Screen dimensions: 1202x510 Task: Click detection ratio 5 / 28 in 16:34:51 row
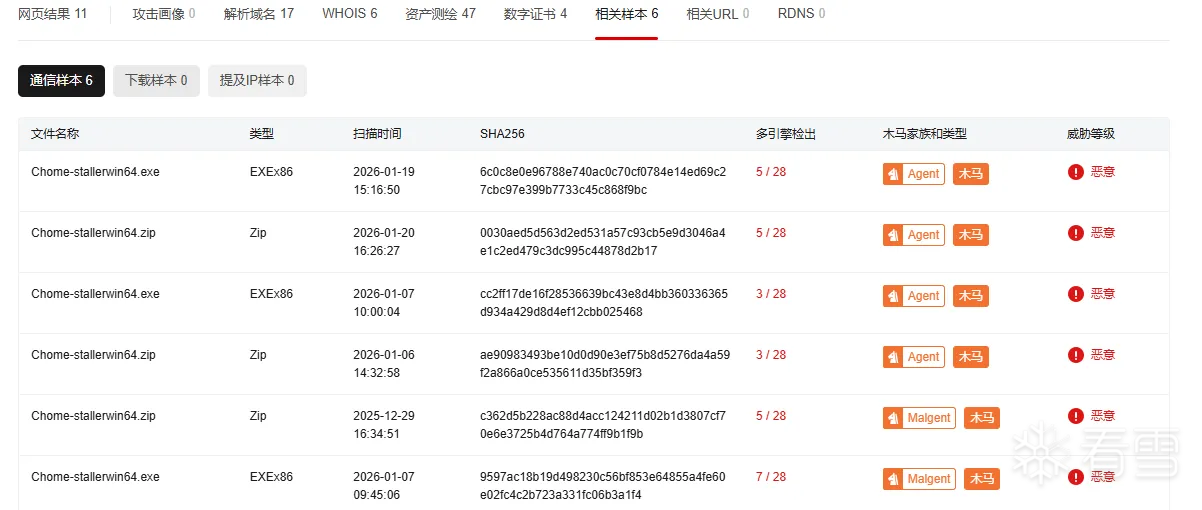tap(771, 416)
